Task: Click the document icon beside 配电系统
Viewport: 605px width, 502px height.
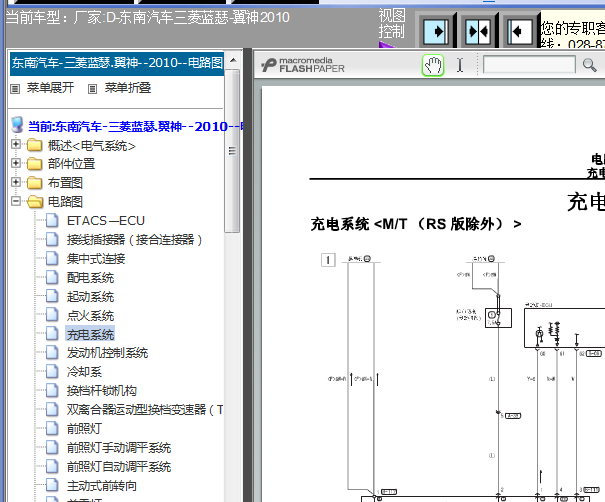Action: [x=52, y=277]
